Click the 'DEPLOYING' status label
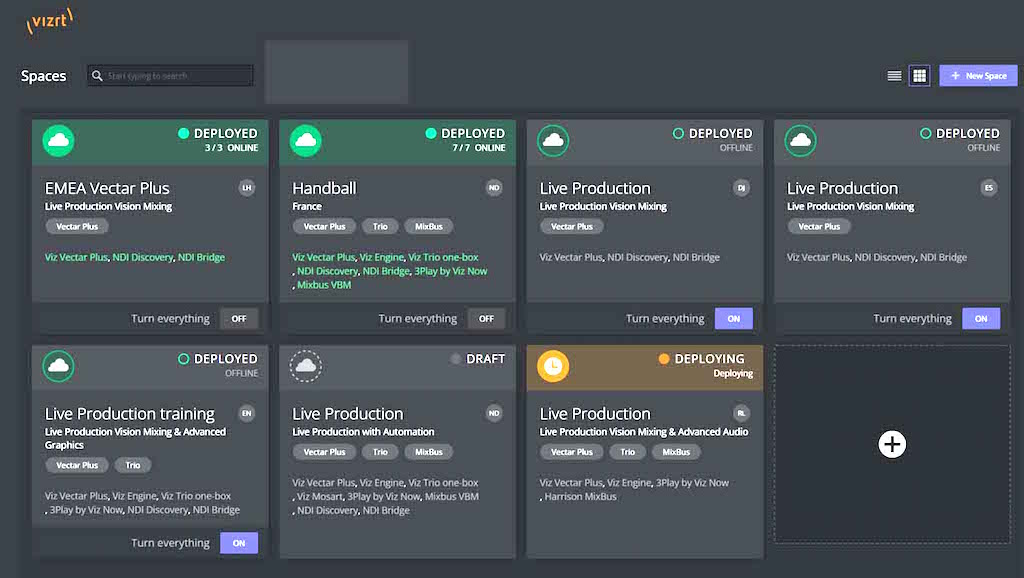The height and width of the screenshot is (578, 1024). (709, 359)
